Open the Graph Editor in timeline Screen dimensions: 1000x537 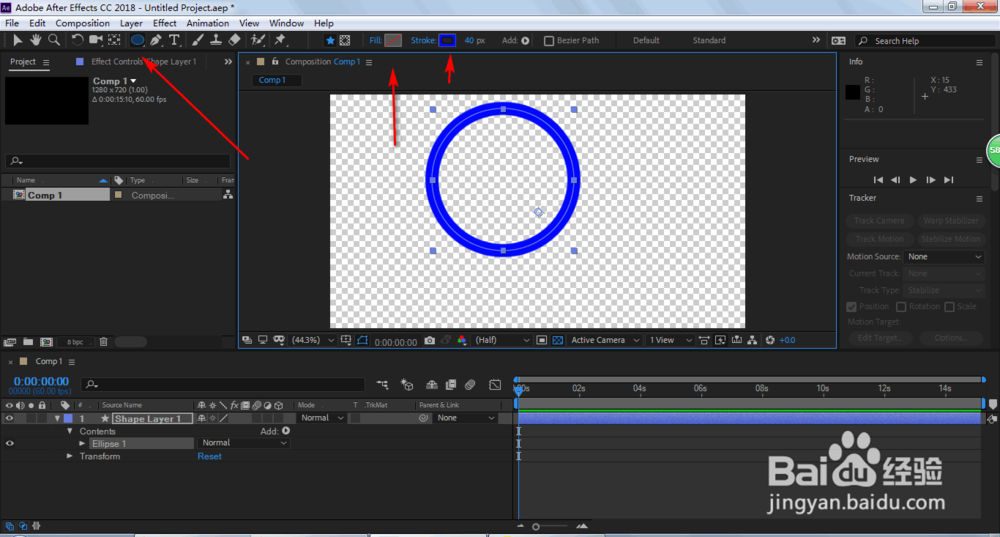click(x=495, y=385)
